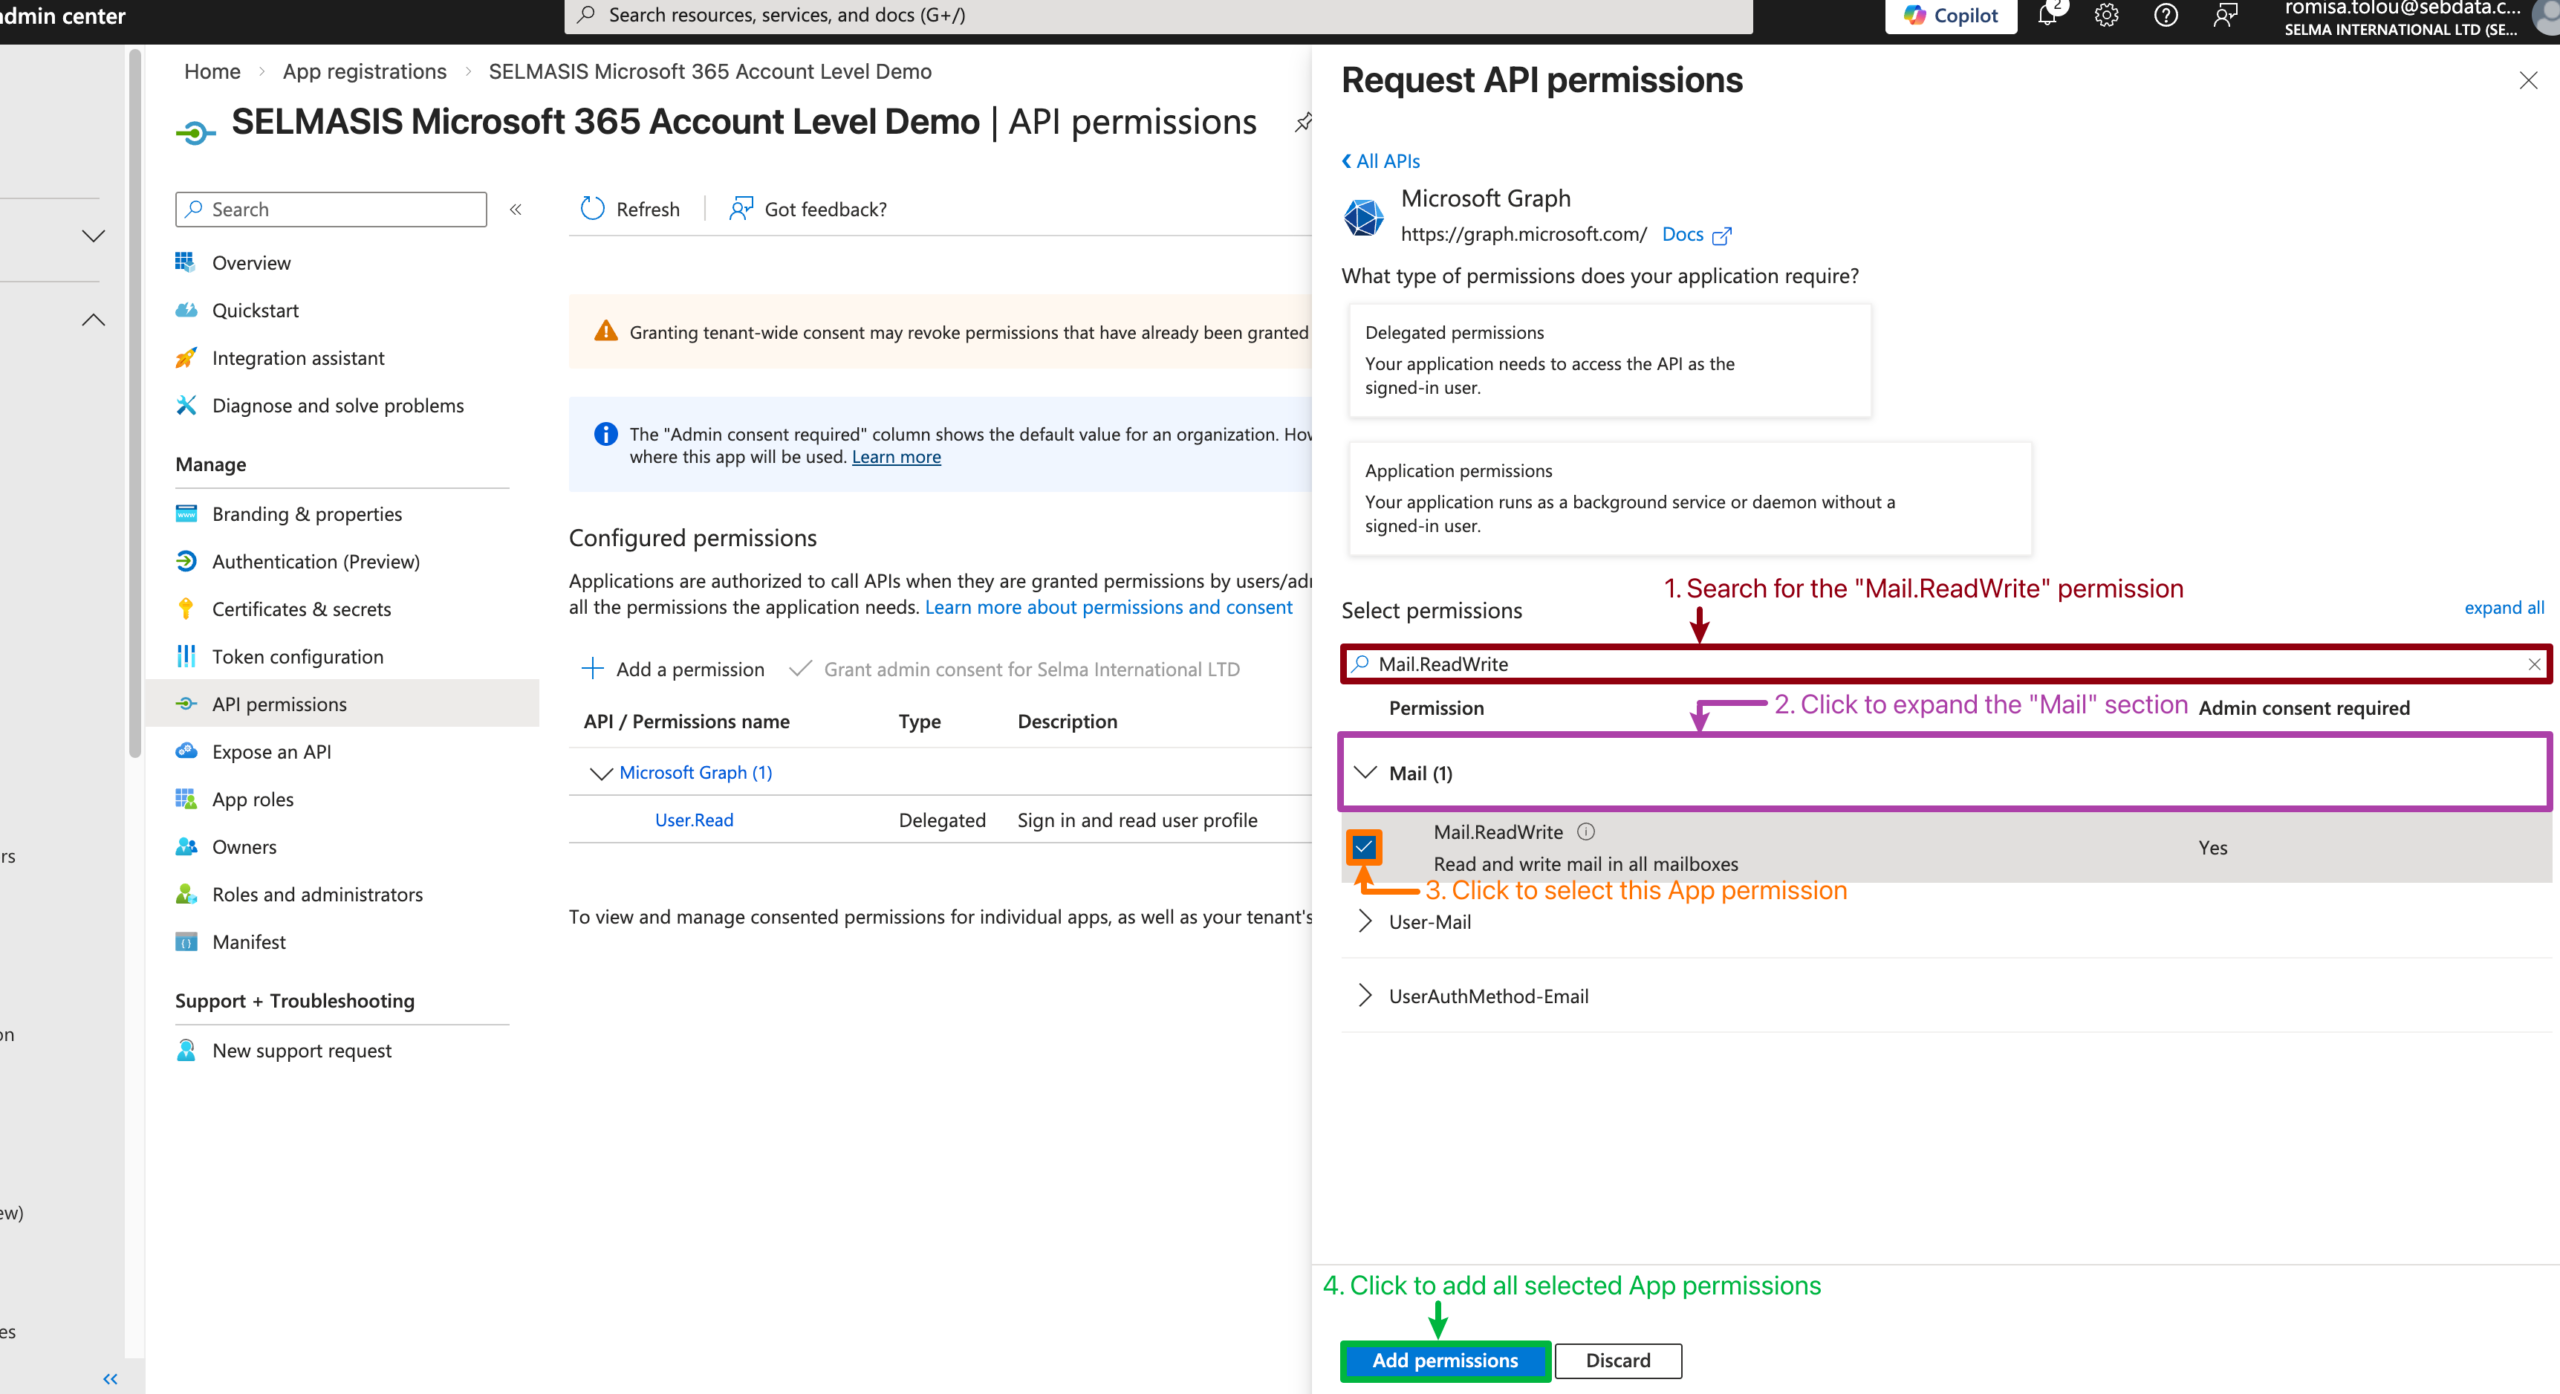Expand the UserAuthMethod-Email permission group
The image size is (2560, 1394).
point(1366,996)
